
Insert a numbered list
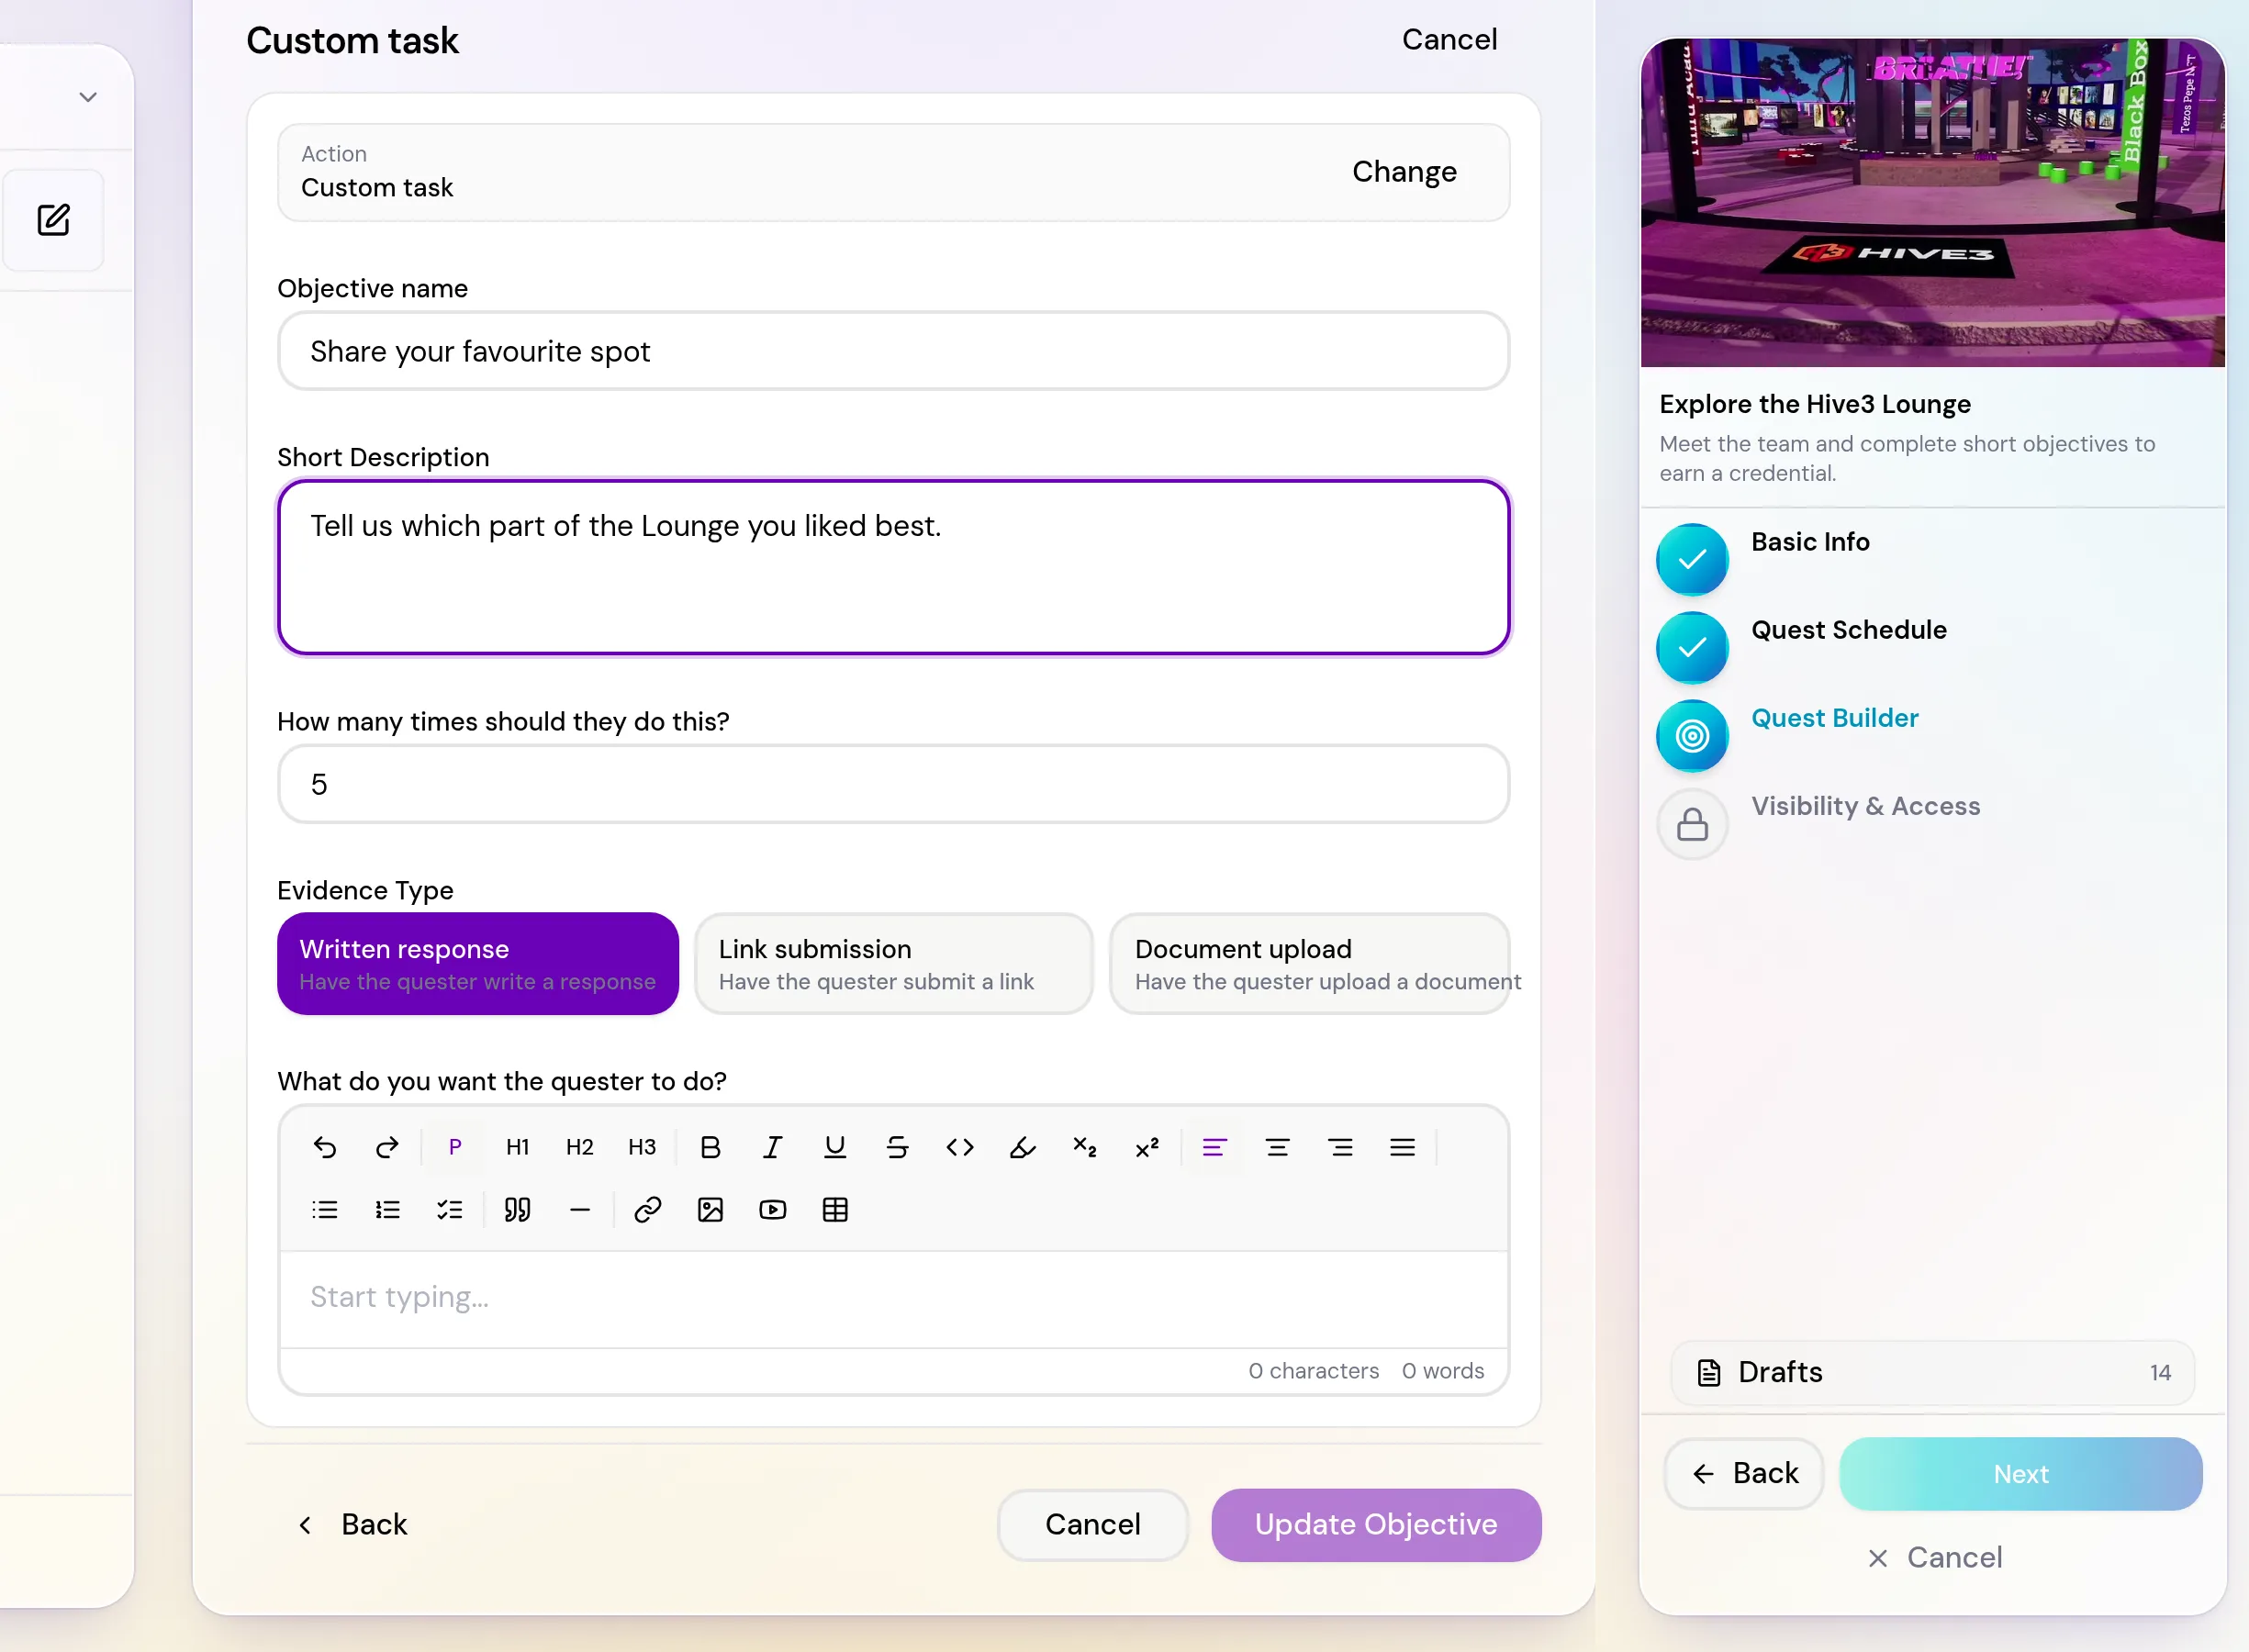[x=387, y=1210]
